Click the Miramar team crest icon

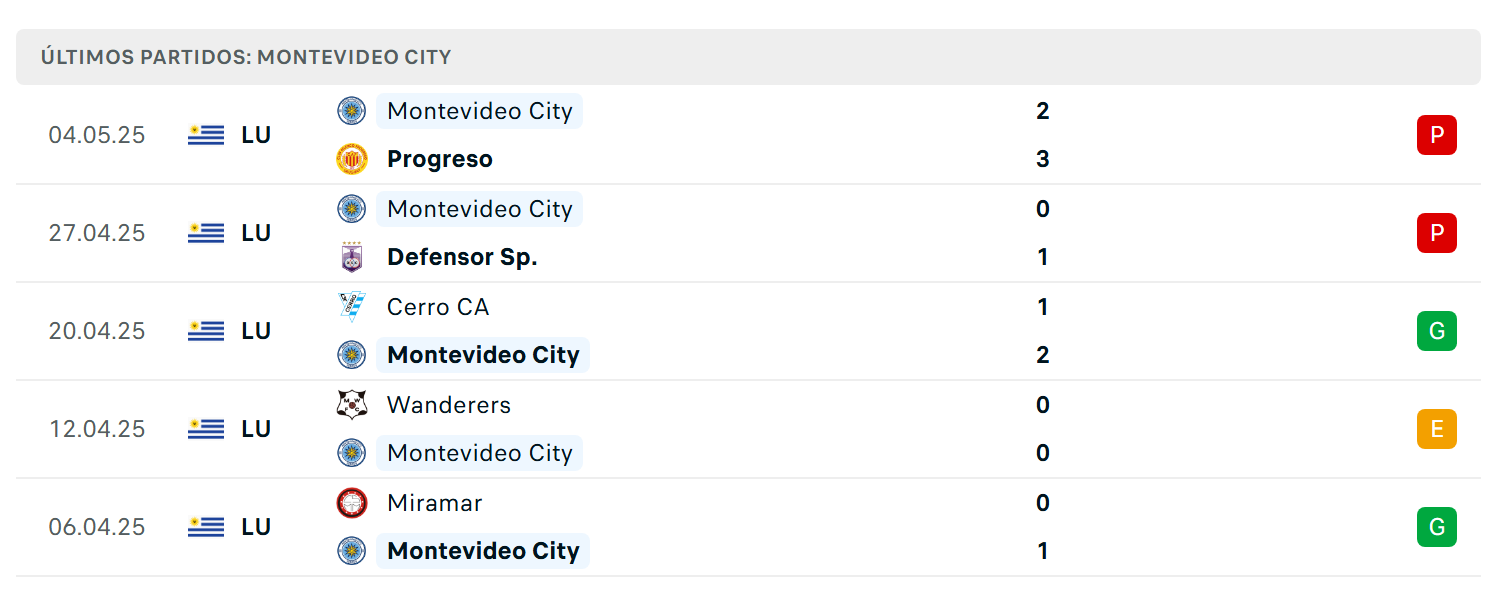pos(351,503)
